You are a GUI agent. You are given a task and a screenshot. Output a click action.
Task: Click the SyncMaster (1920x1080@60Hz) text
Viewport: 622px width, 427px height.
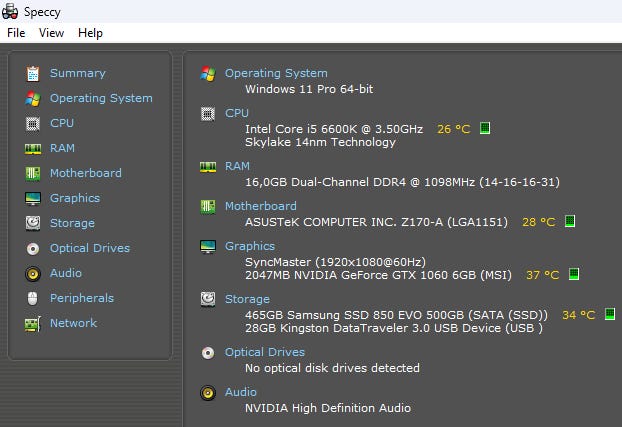[335, 262]
